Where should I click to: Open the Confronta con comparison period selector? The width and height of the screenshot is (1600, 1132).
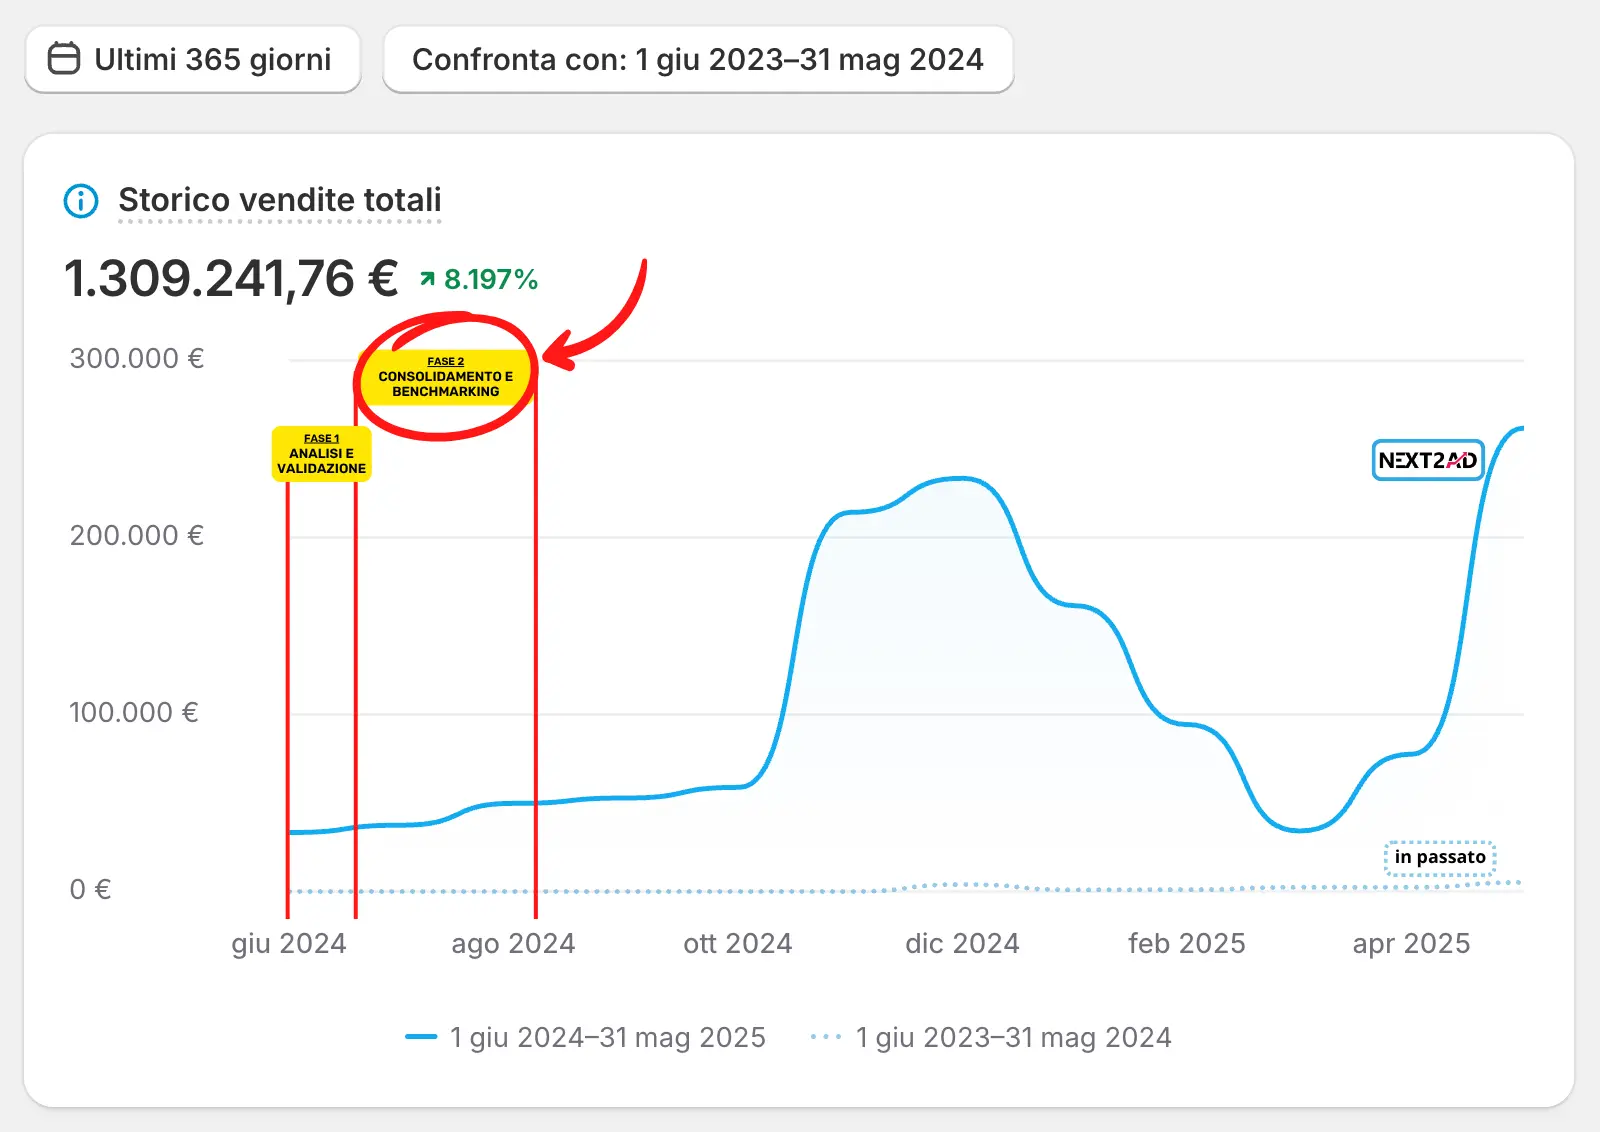pyautogui.click(x=697, y=60)
